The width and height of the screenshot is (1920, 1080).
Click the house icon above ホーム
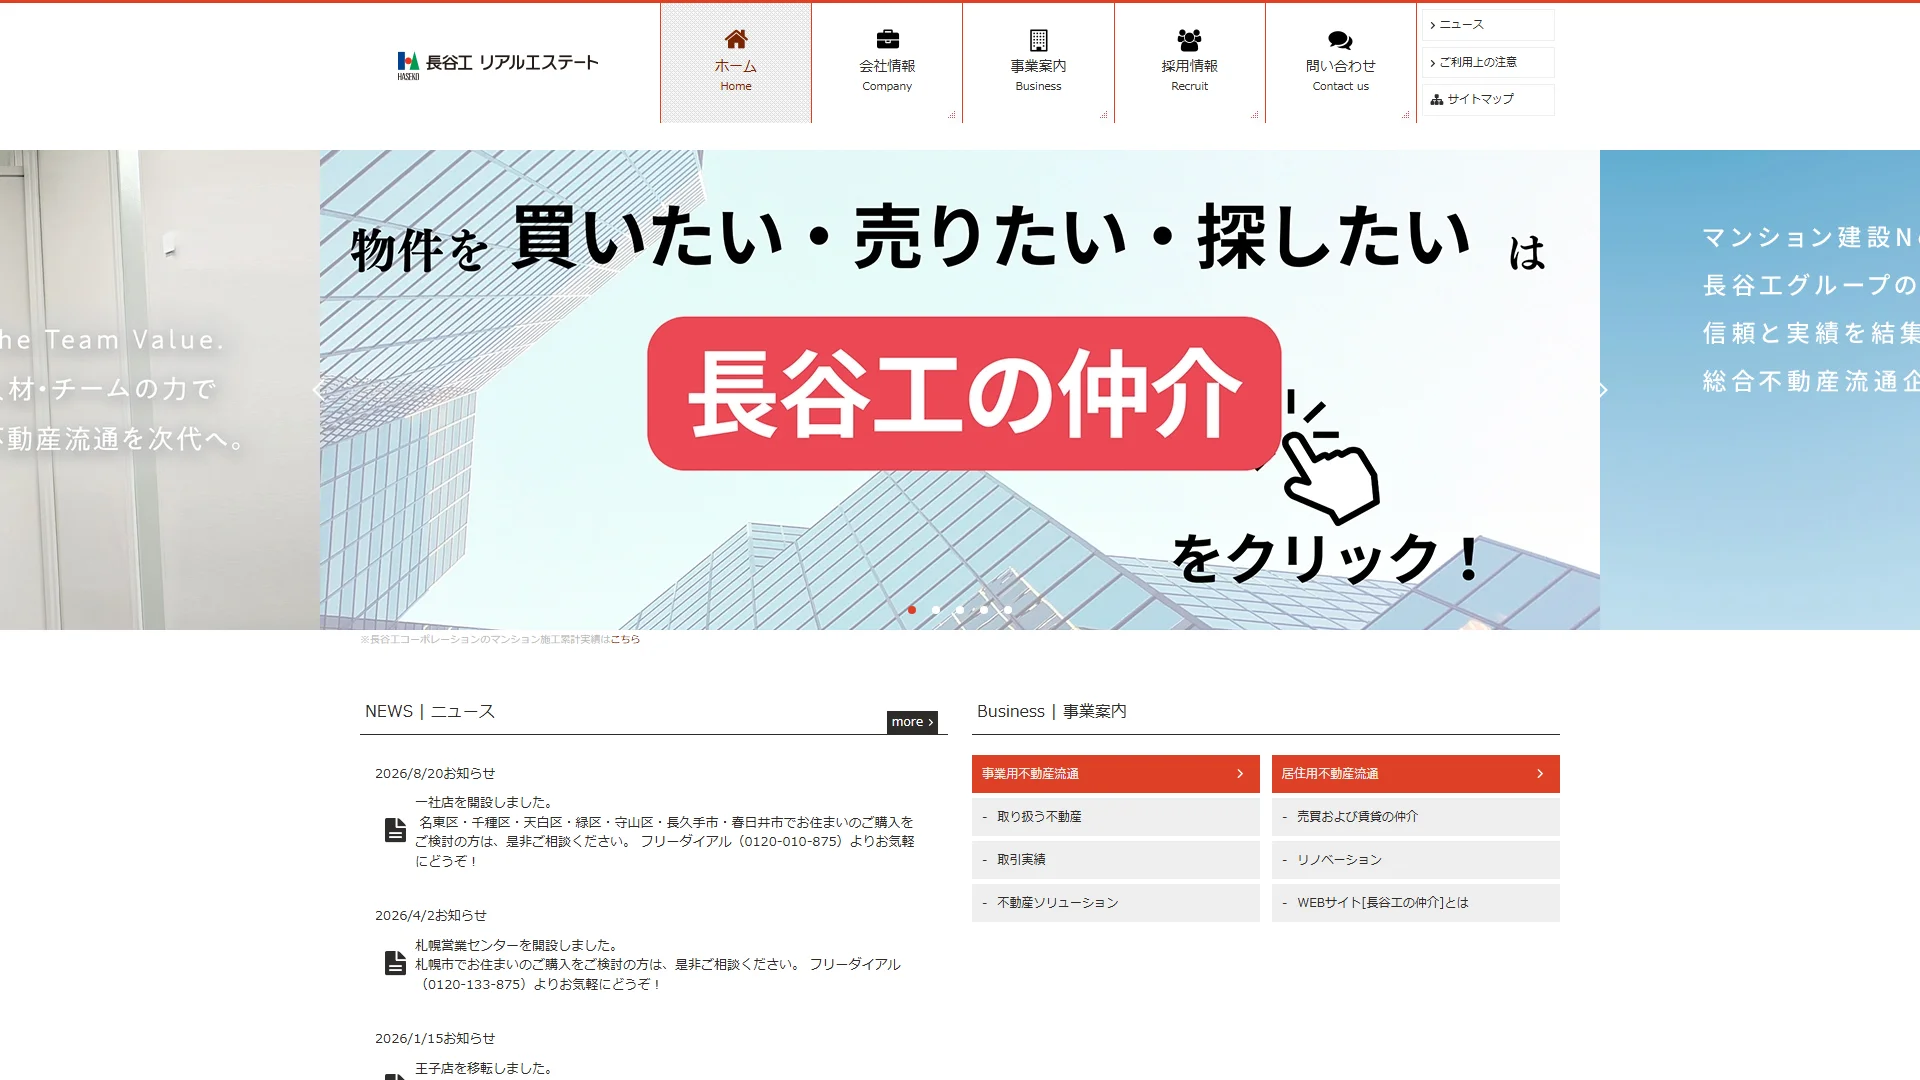click(x=736, y=39)
